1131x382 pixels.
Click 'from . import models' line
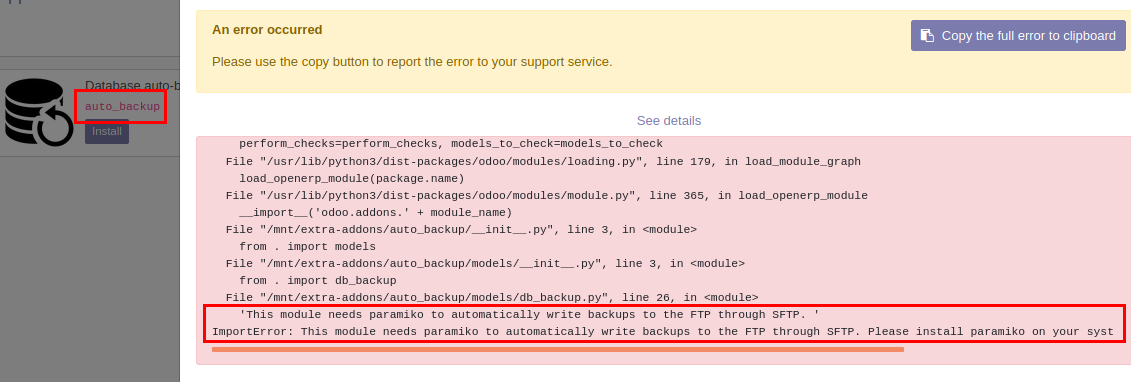click(307, 246)
